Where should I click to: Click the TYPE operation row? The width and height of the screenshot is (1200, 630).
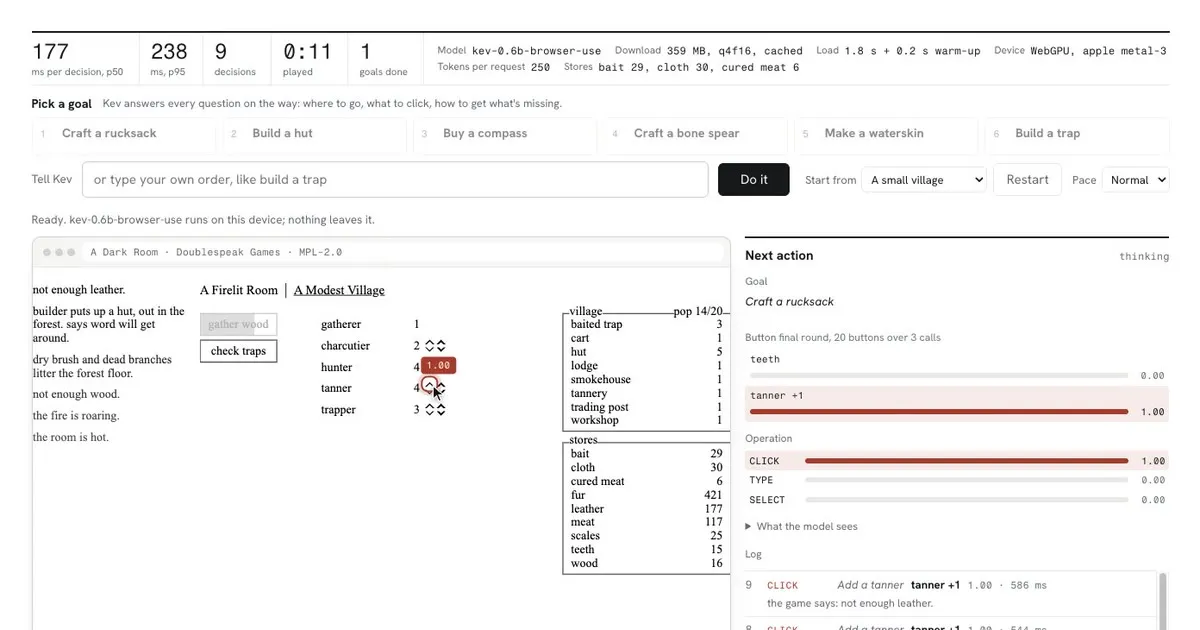point(957,480)
